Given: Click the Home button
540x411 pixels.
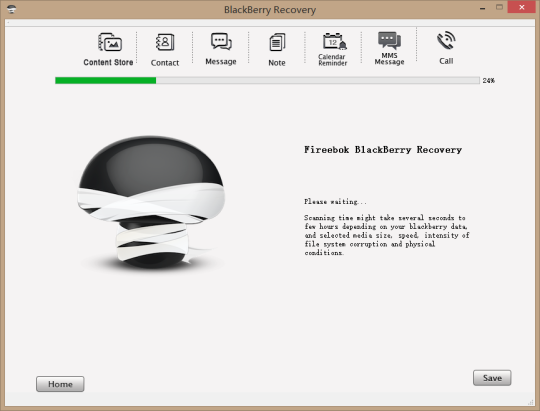Looking at the screenshot, I should point(60,384).
